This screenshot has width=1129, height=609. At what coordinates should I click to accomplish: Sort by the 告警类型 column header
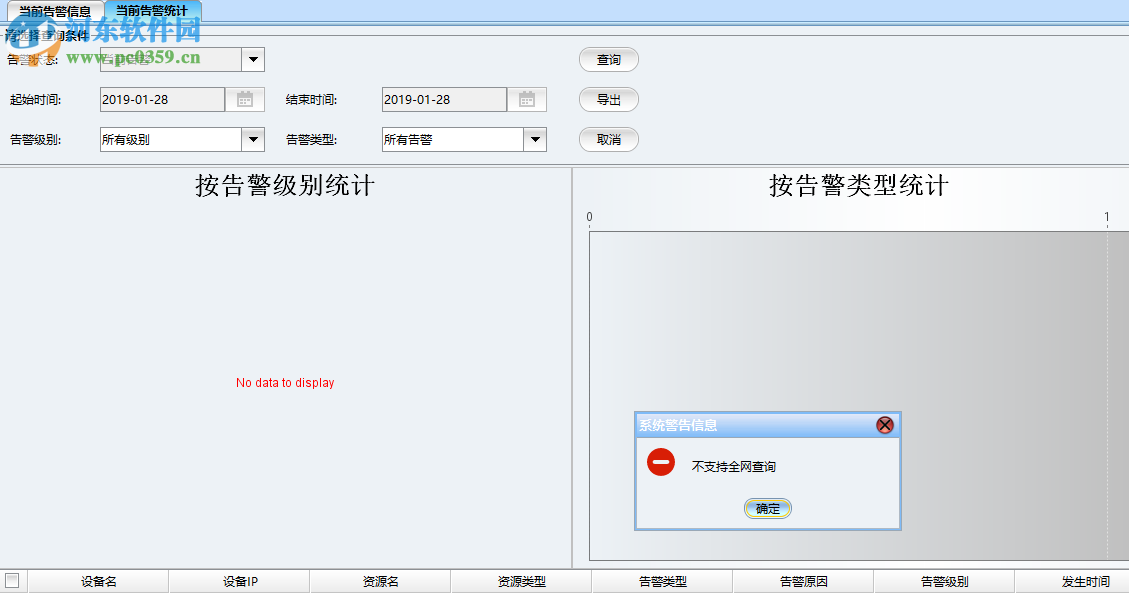[x=663, y=582]
